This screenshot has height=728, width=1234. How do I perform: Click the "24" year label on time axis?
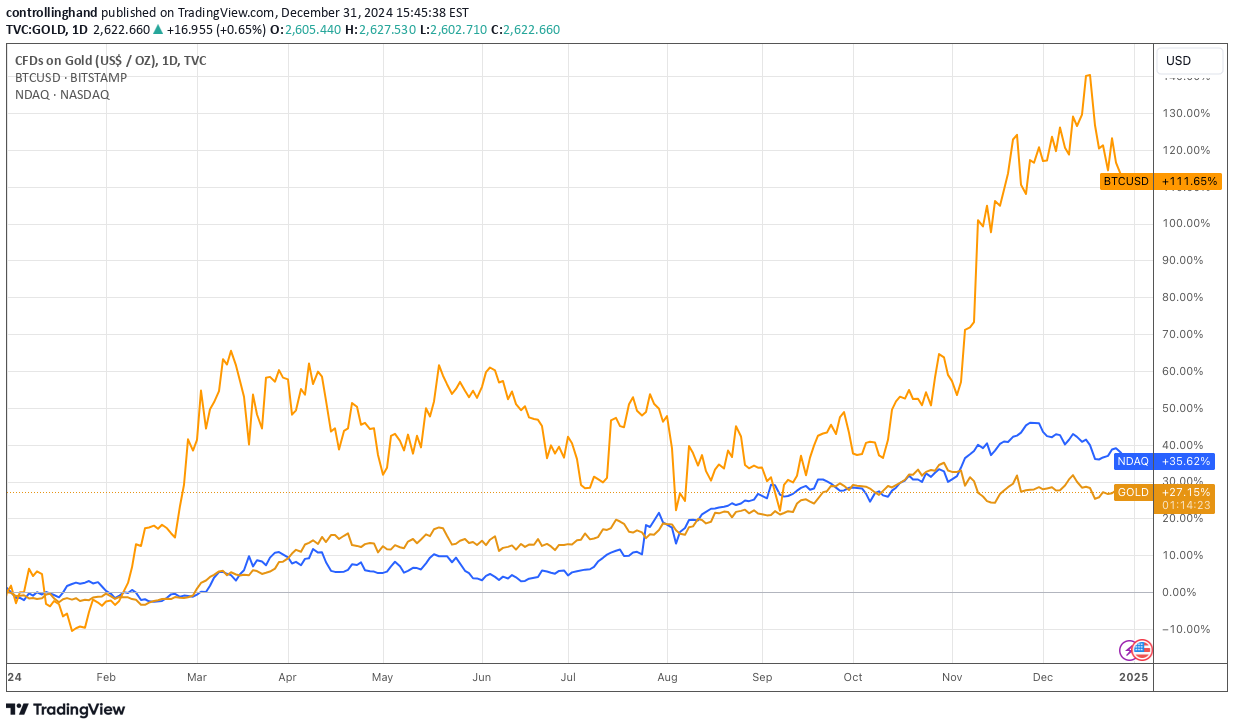coord(13,677)
